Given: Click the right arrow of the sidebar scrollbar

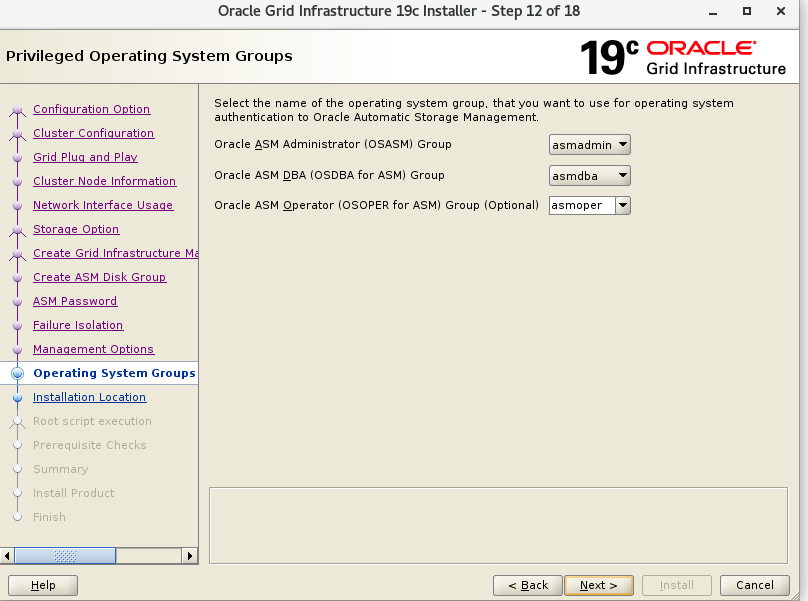Looking at the screenshot, I should click(x=190, y=556).
